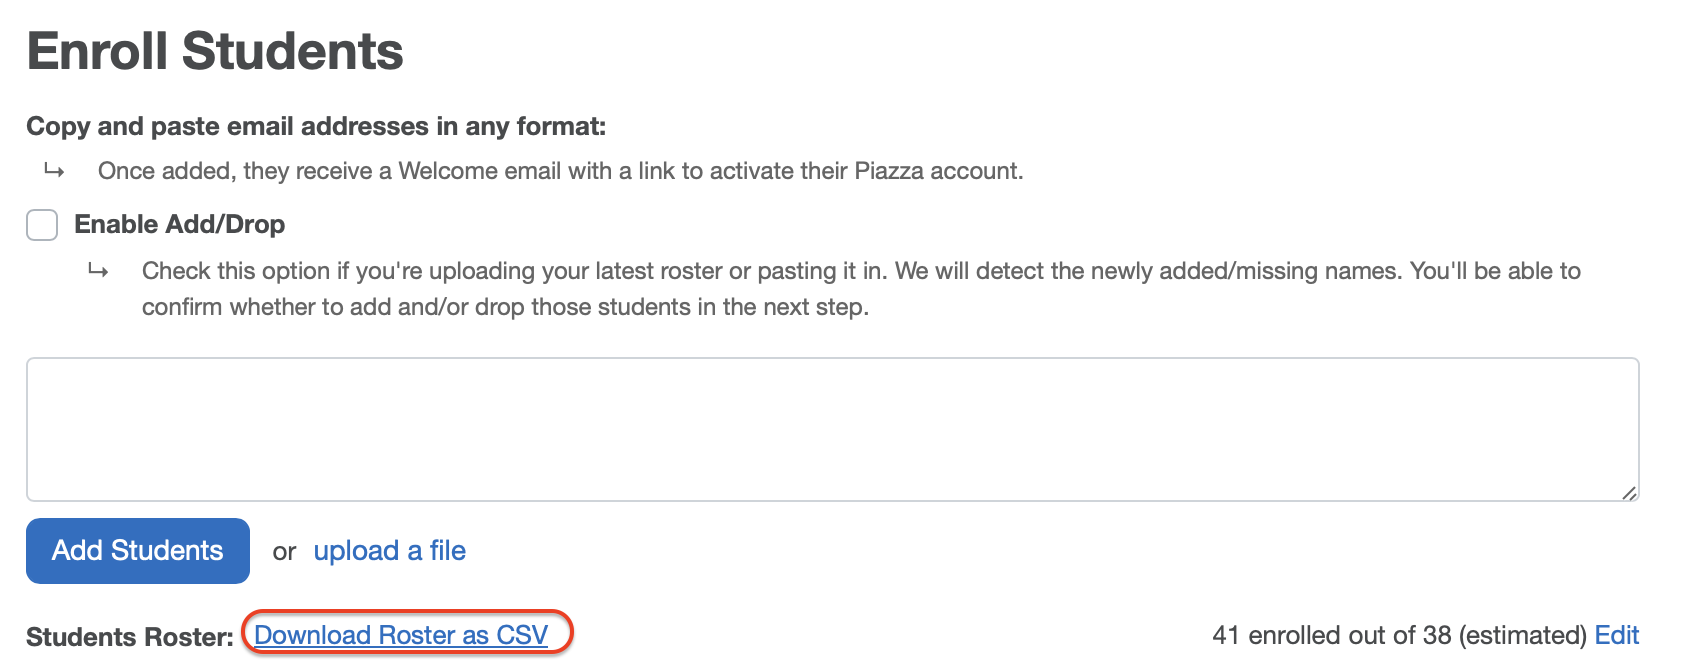Click arrow icon beside Add/Drop description
1694x662 pixels.
coord(98,271)
